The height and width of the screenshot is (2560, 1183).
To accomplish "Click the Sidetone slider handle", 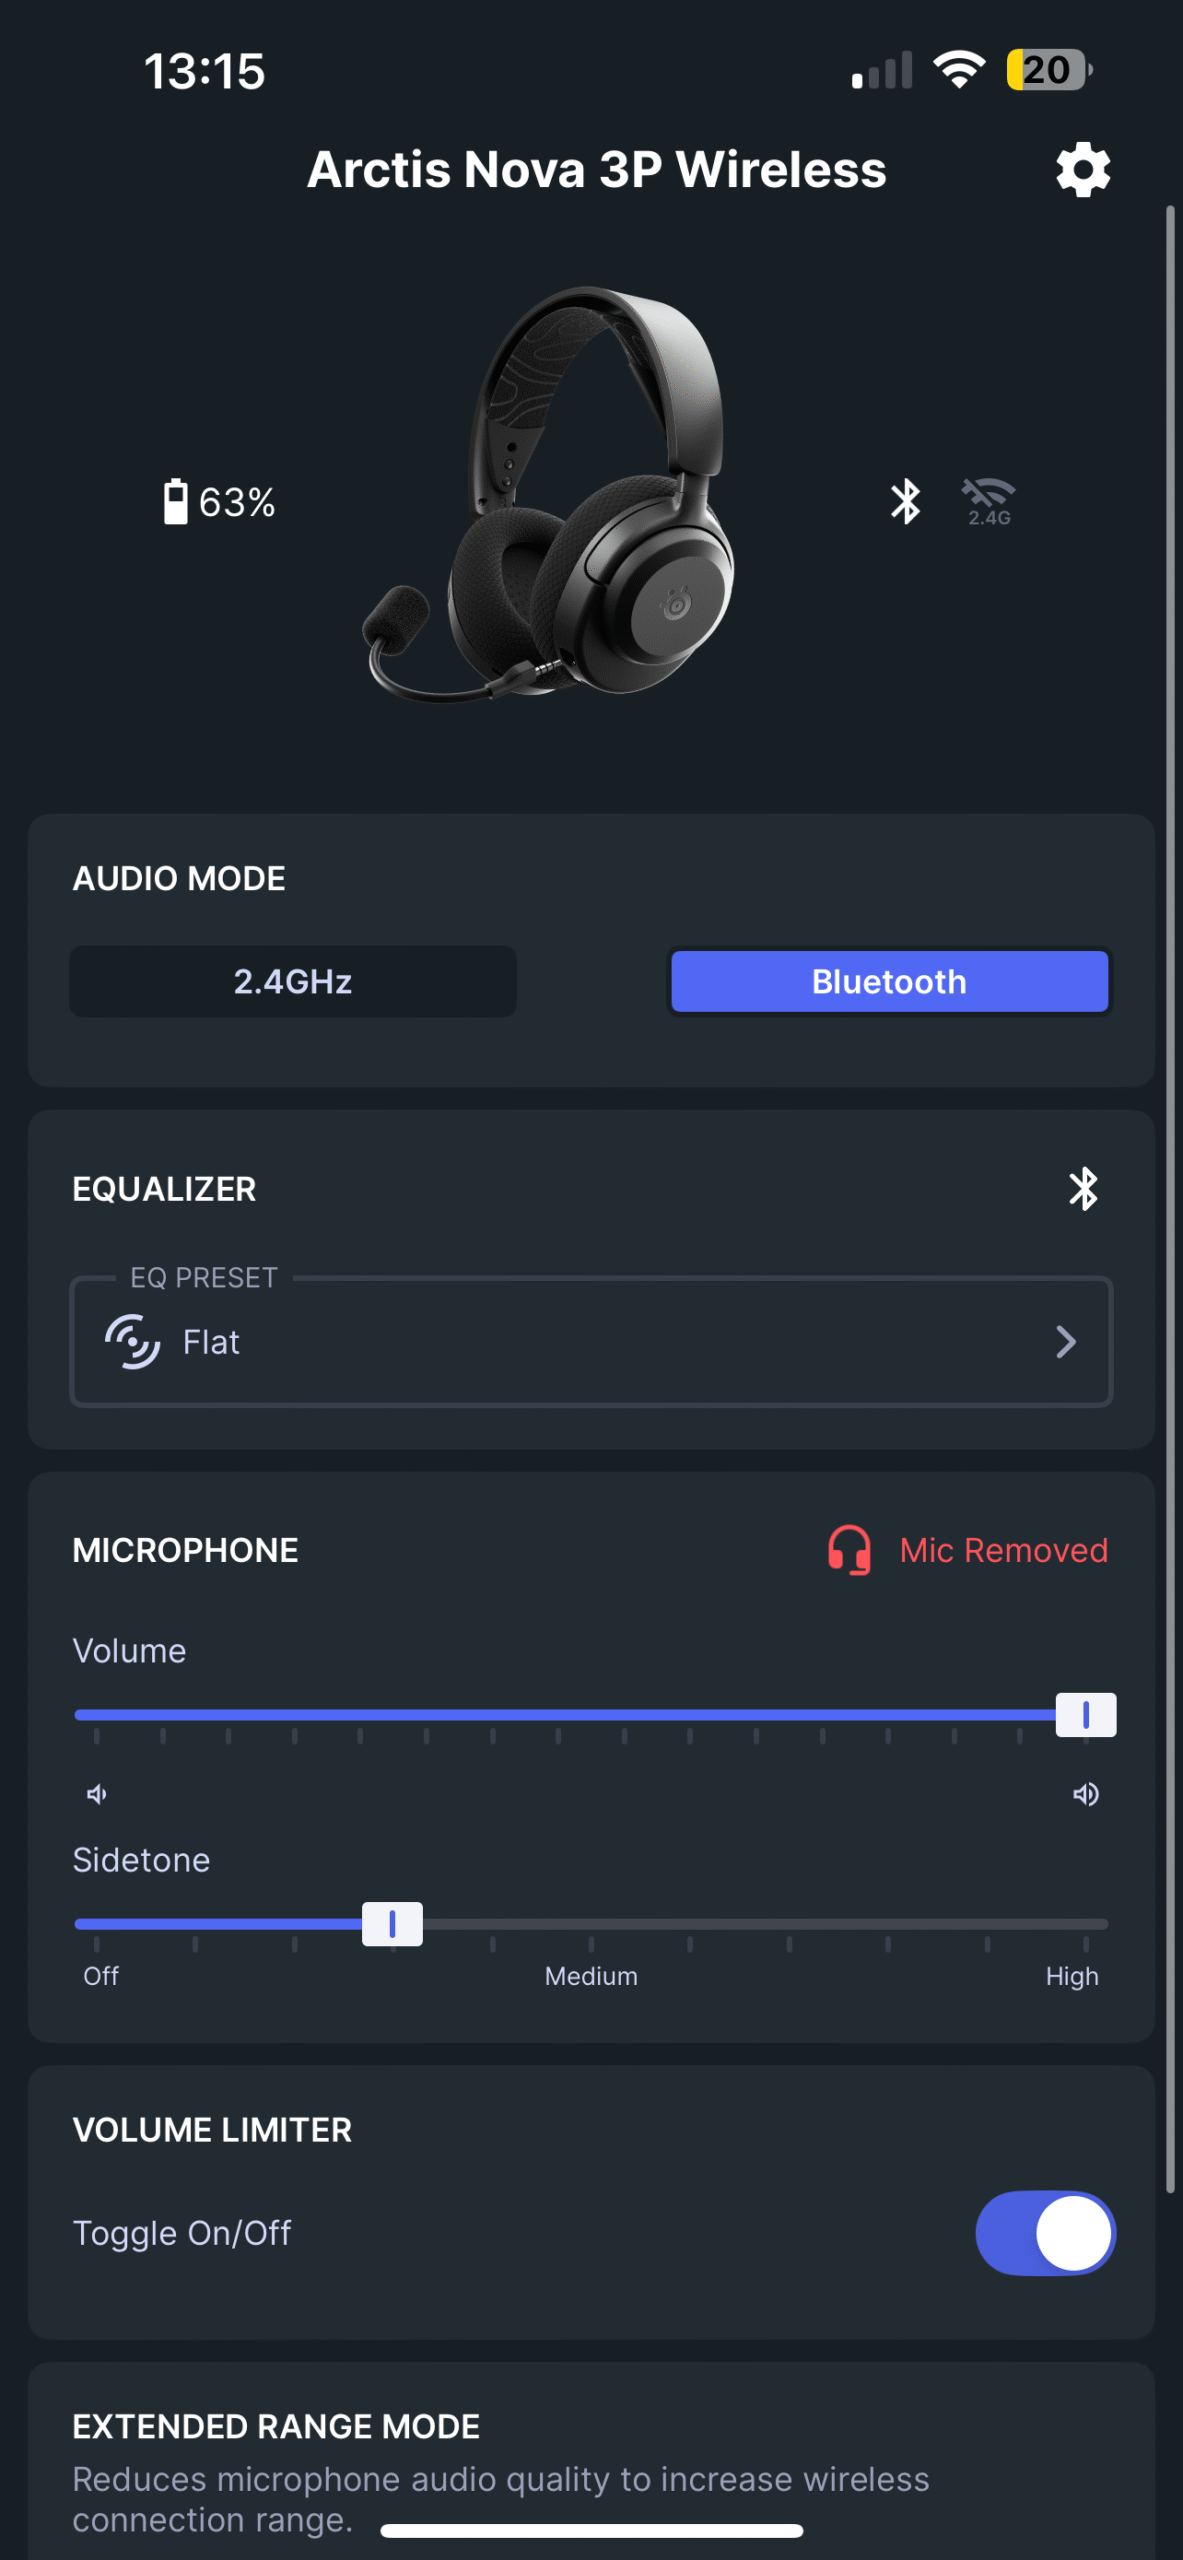I will tap(392, 1924).
